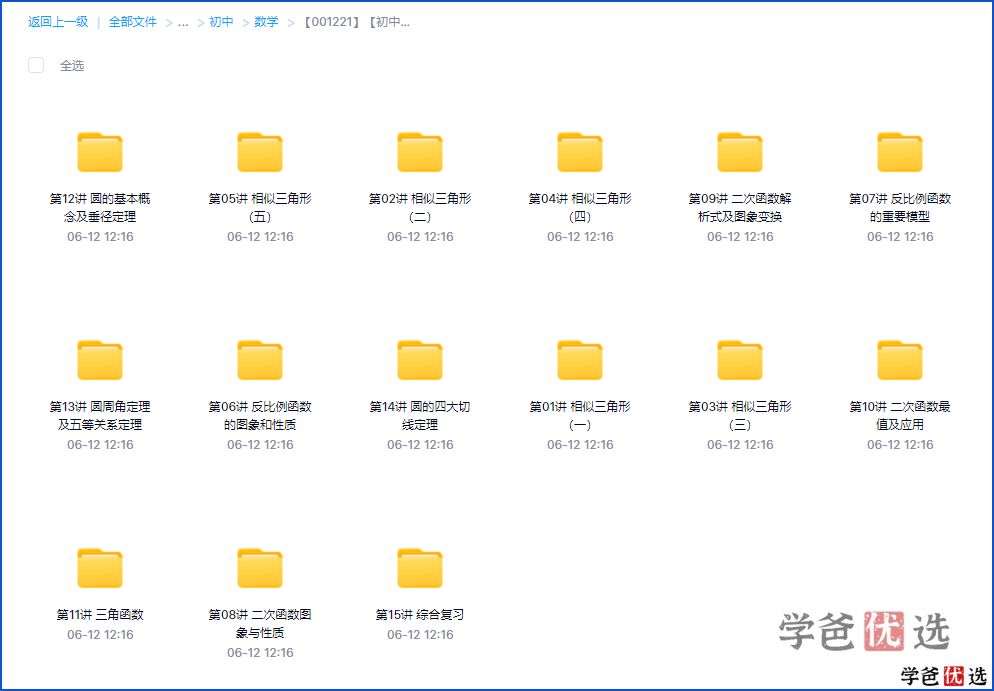Image resolution: width=994 pixels, height=691 pixels.
Task: Select the name 第06讲 反比例函数的图象和性质
Action: point(260,415)
